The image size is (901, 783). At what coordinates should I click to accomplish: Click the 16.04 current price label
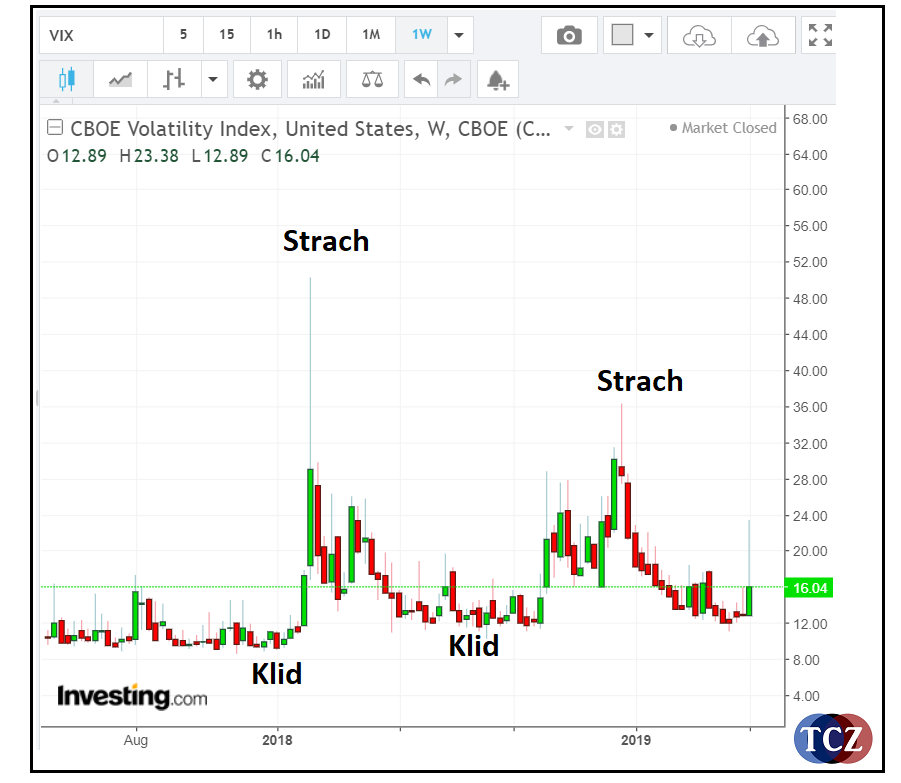[809, 588]
